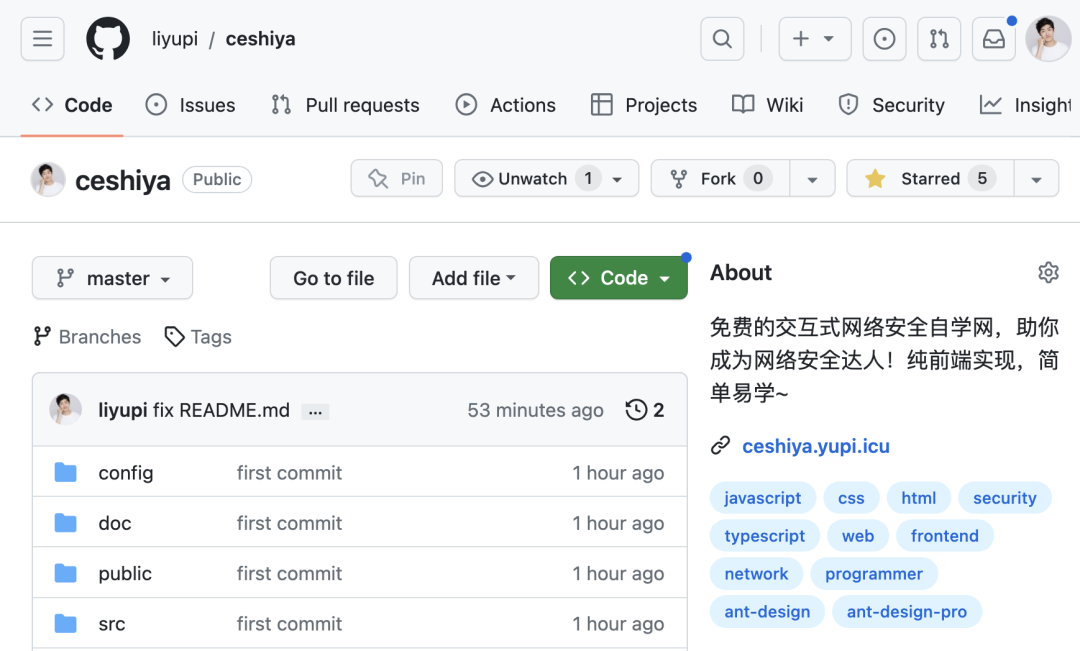Open the Add file dropdown
The height and width of the screenshot is (651, 1080).
coord(473,278)
